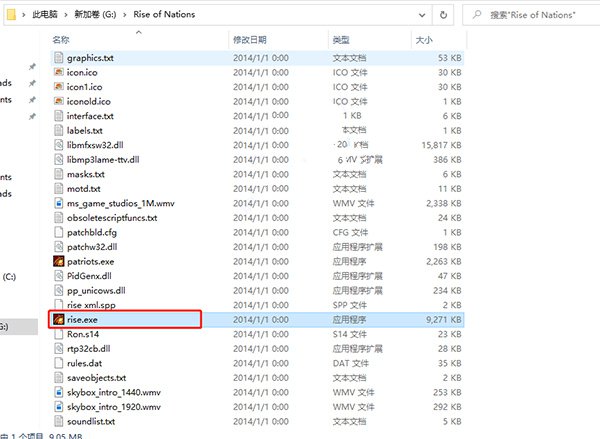Click the graphics.txt file icon
The width and height of the screenshot is (600, 439).
(x=59, y=58)
